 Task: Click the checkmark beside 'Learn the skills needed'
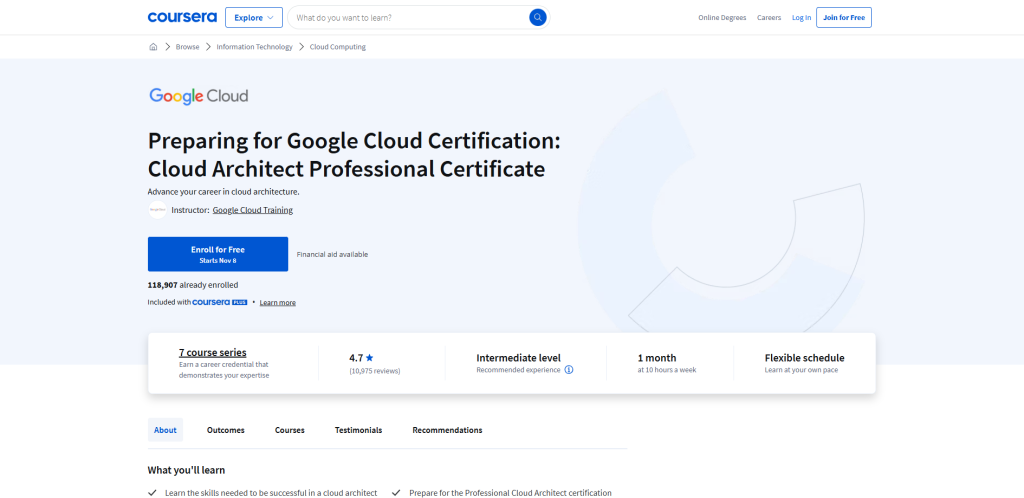coord(152,493)
